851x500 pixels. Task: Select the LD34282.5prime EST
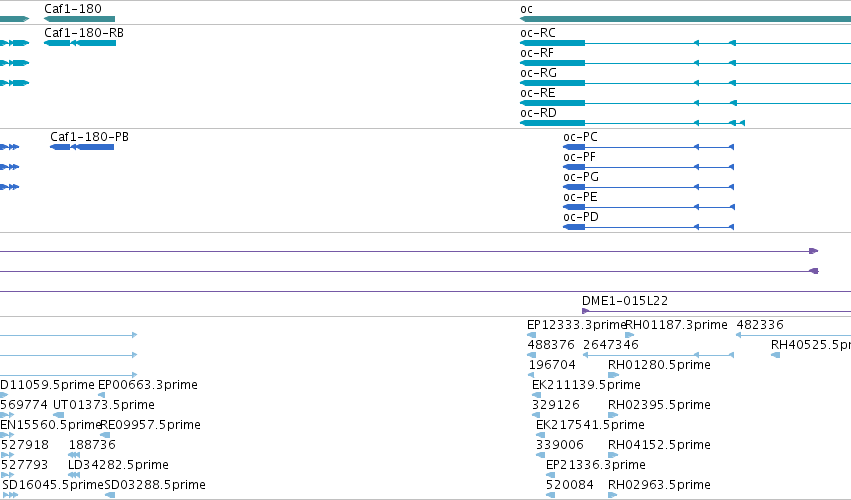point(118,465)
